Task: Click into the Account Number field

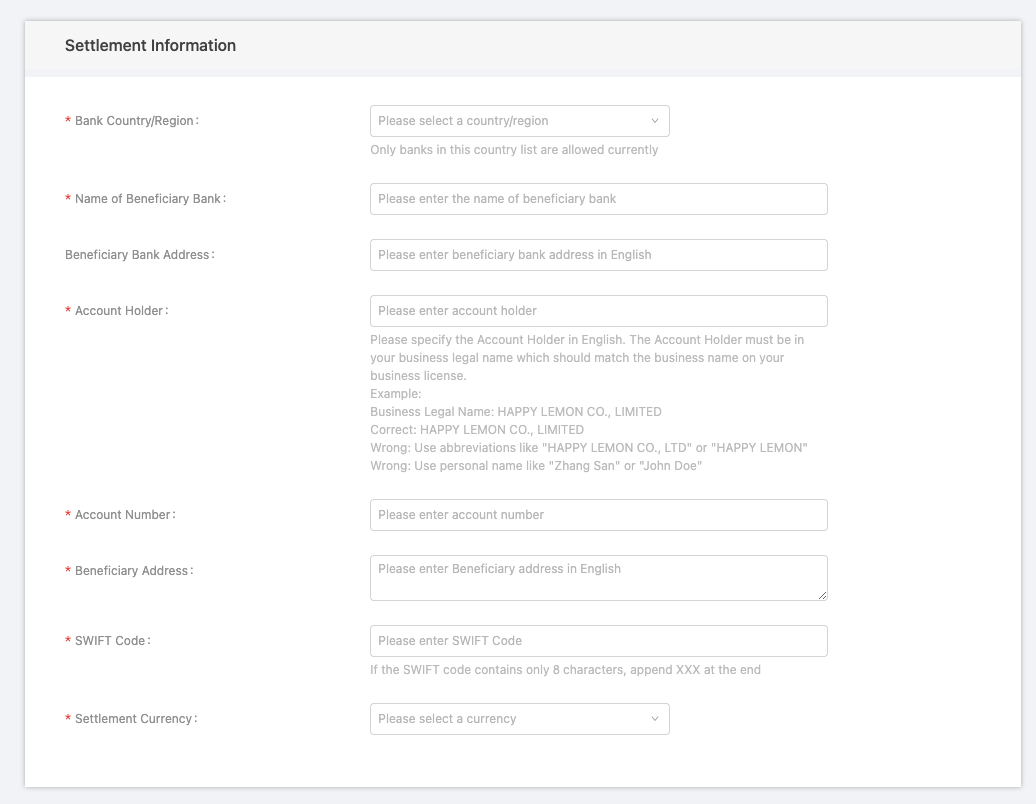Action: (x=598, y=515)
